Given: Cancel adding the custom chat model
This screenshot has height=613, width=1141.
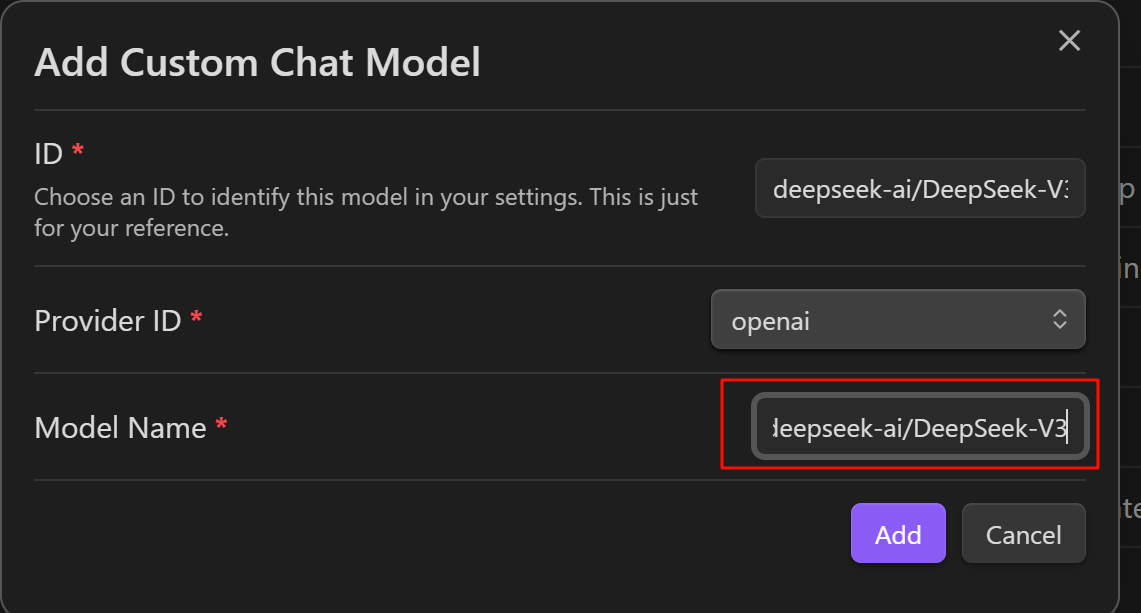Looking at the screenshot, I should 1023,534.
